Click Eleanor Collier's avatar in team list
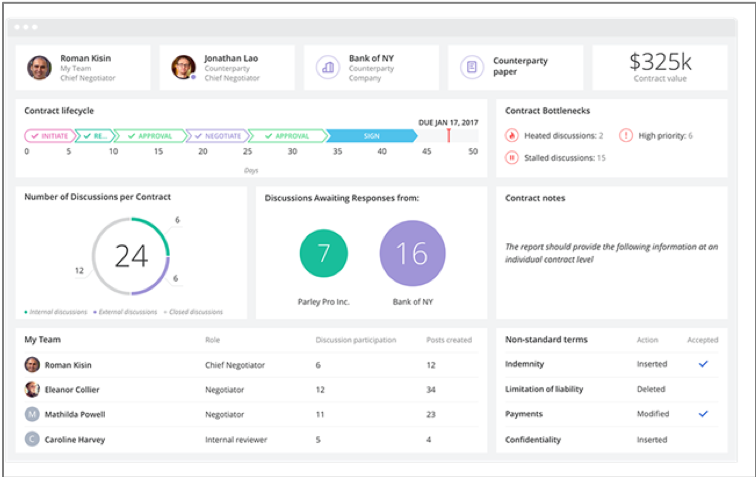This screenshot has height=477, width=756. 32,389
